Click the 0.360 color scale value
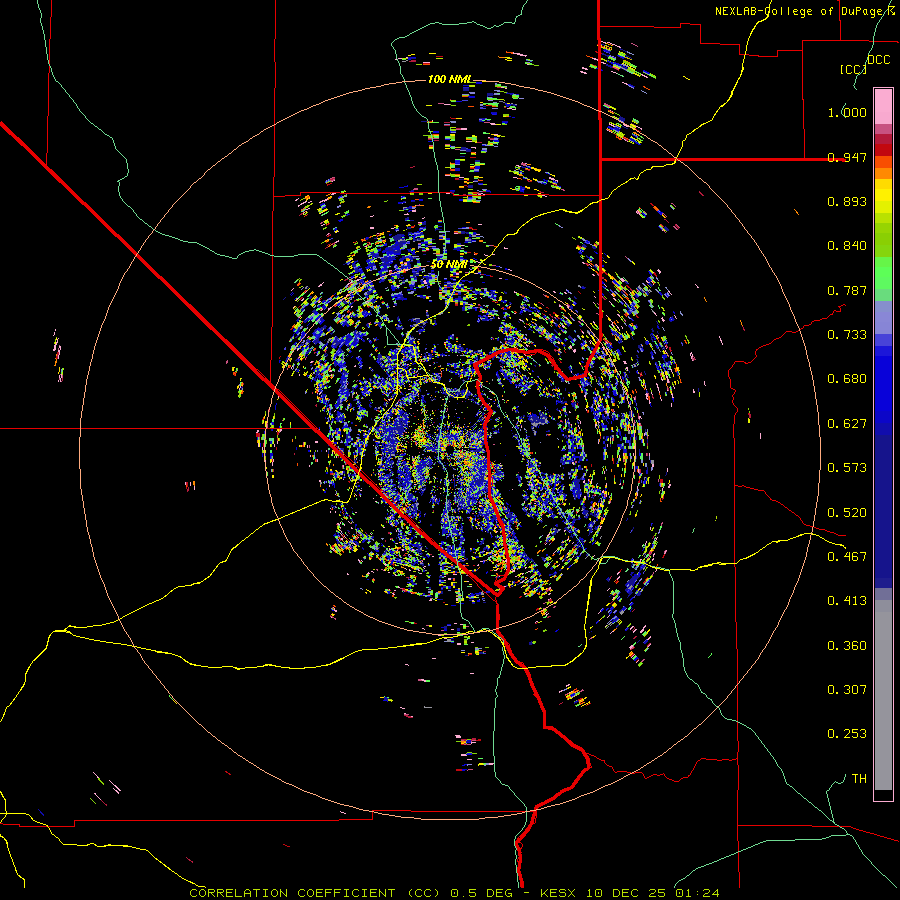This screenshot has height=900, width=900. (847, 646)
